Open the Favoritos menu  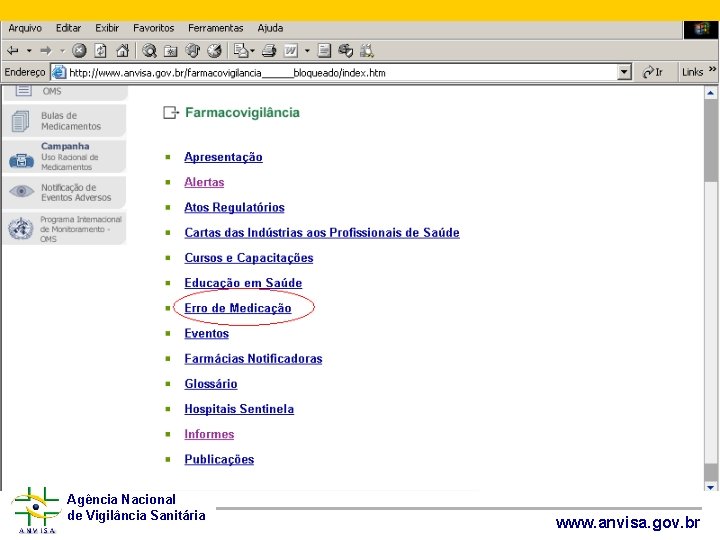[154, 28]
